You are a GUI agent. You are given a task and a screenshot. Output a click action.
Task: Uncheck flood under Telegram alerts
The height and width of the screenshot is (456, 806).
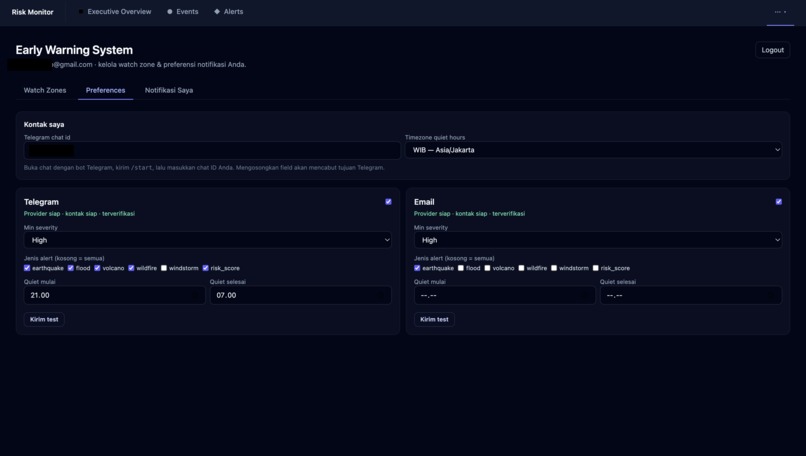tap(70, 268)
